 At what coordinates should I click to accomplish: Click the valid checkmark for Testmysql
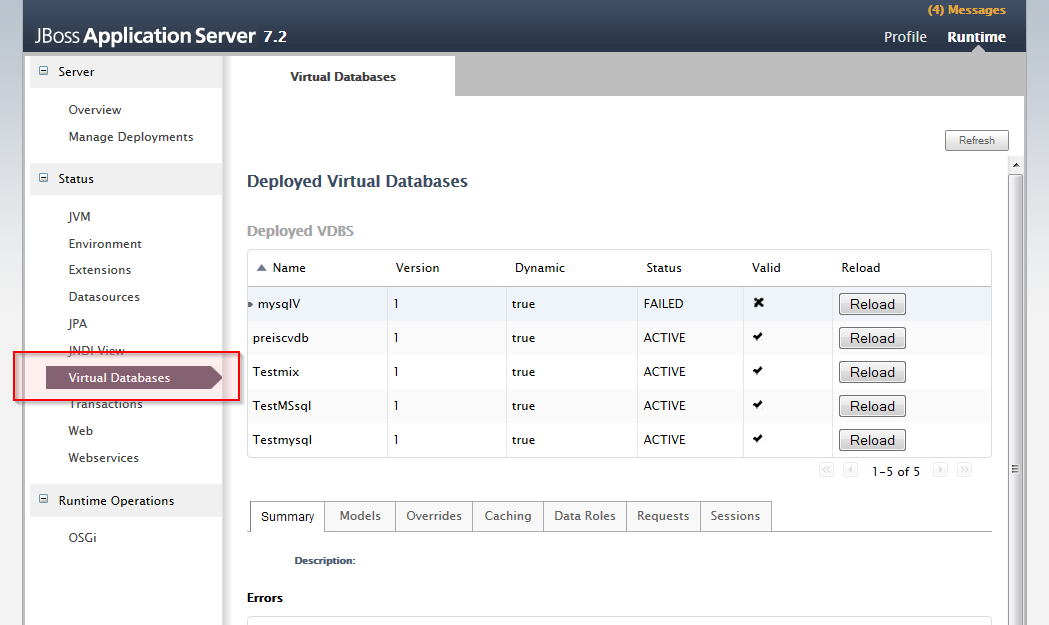tap(758, 439)
